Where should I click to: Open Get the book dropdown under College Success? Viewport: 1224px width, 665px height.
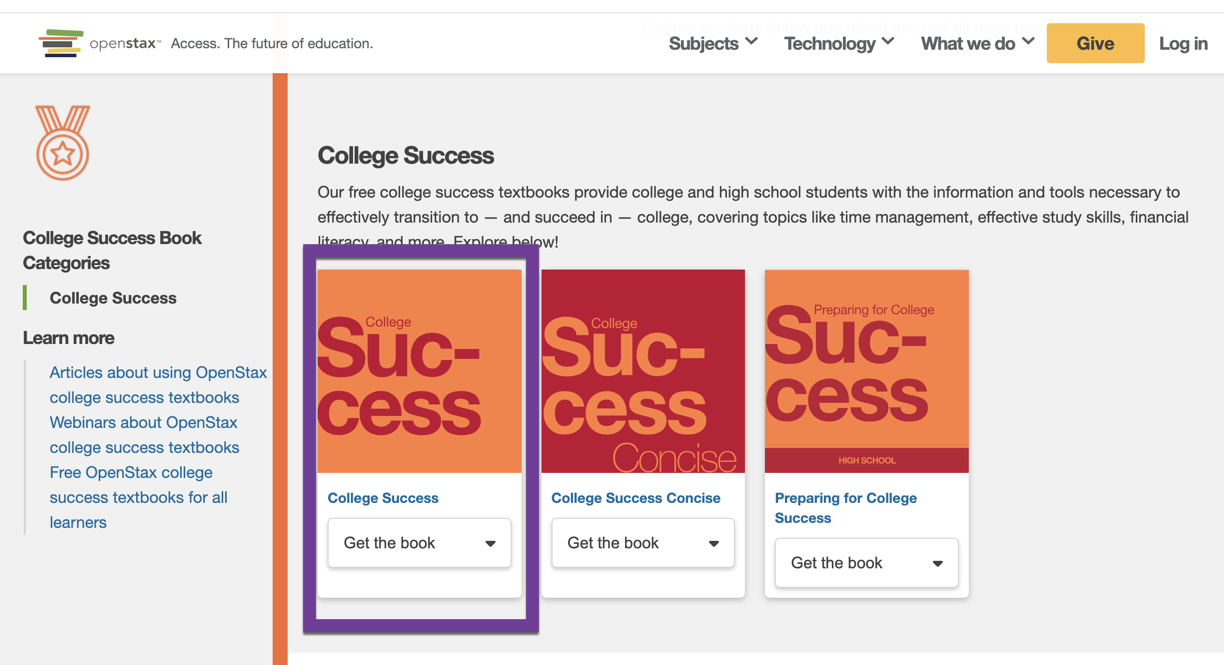coord(418,543)
